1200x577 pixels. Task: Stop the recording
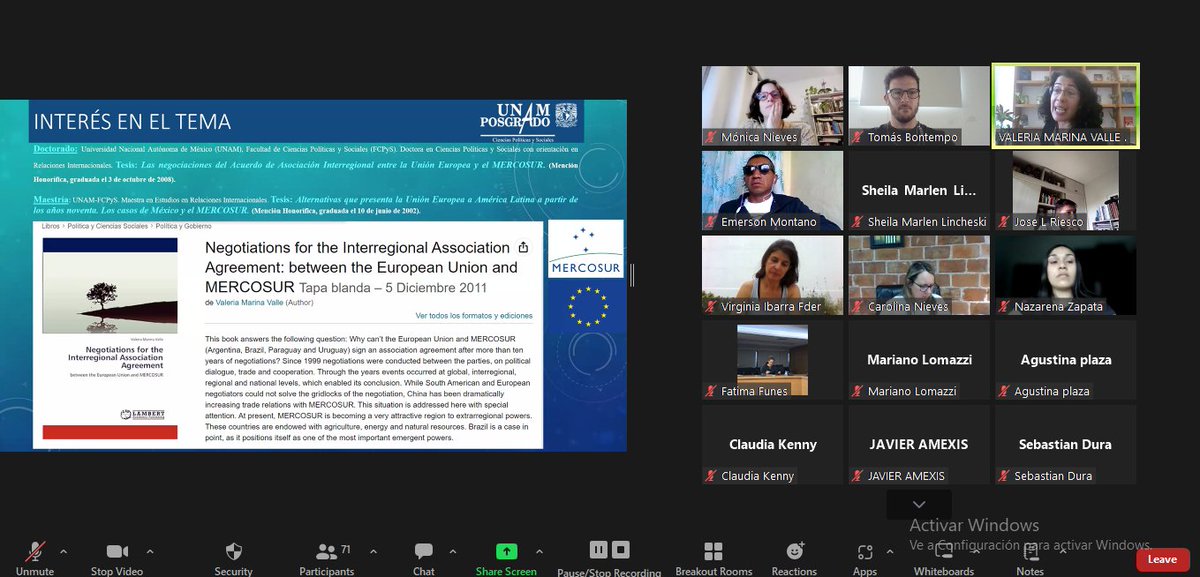(x=620, y=550)
